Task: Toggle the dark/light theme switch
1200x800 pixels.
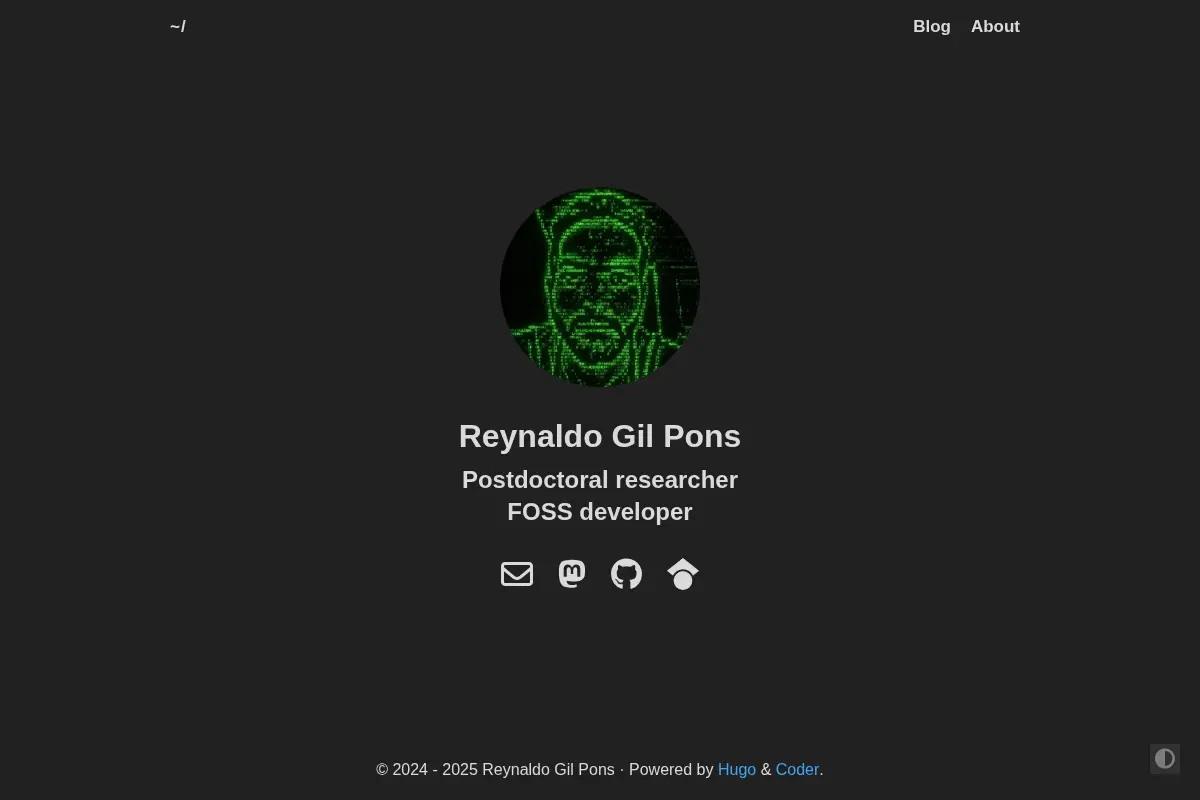Action: coord(1165,759)
